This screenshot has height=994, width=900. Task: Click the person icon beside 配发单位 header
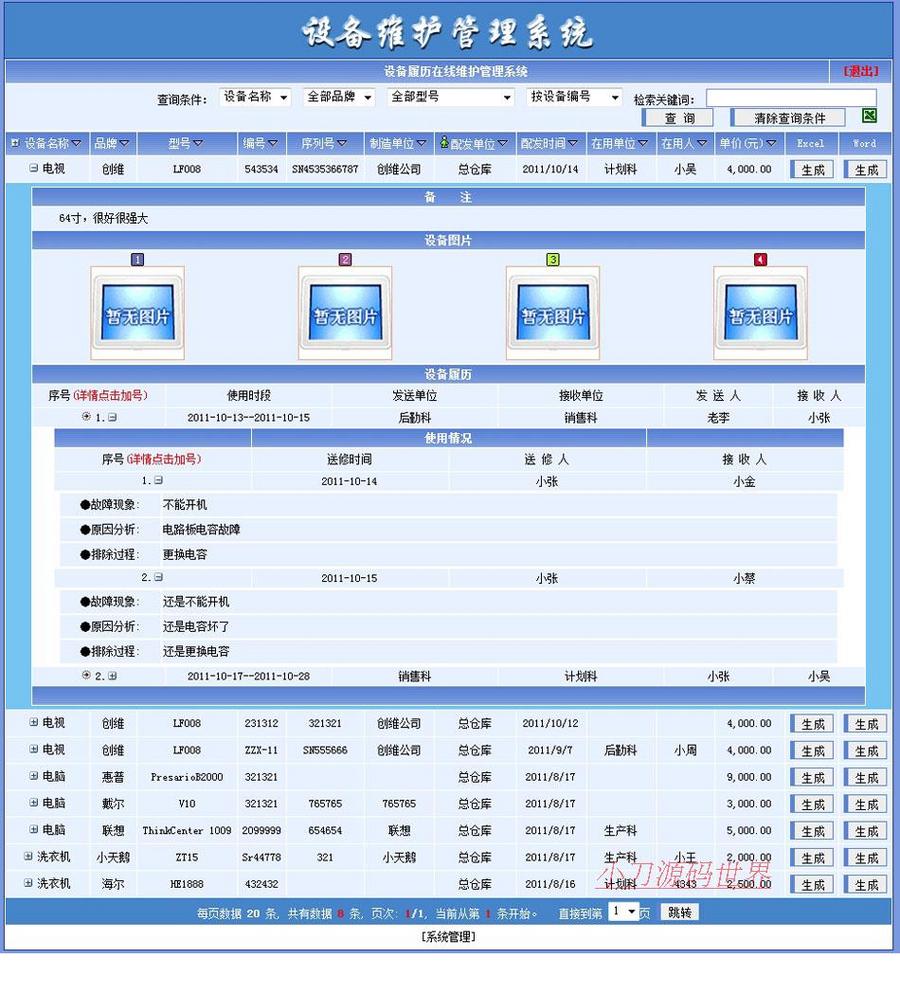click(x=444, y=143)
